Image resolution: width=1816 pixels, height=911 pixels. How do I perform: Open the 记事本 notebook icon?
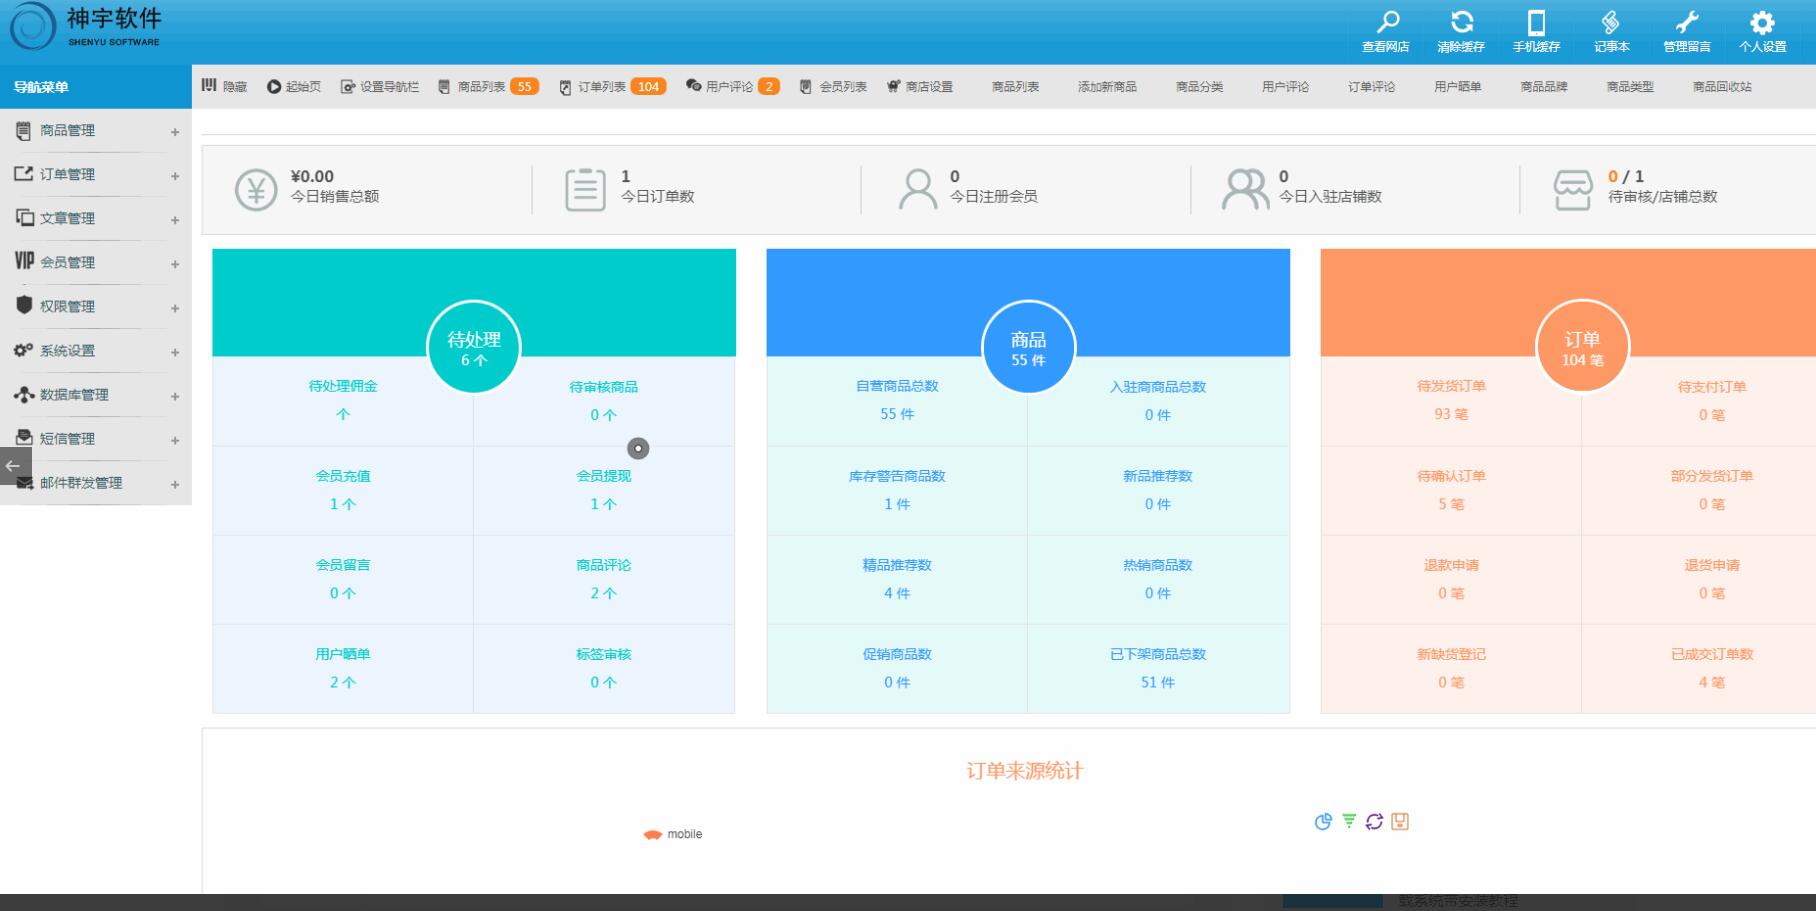click(x=1611, y=23)
